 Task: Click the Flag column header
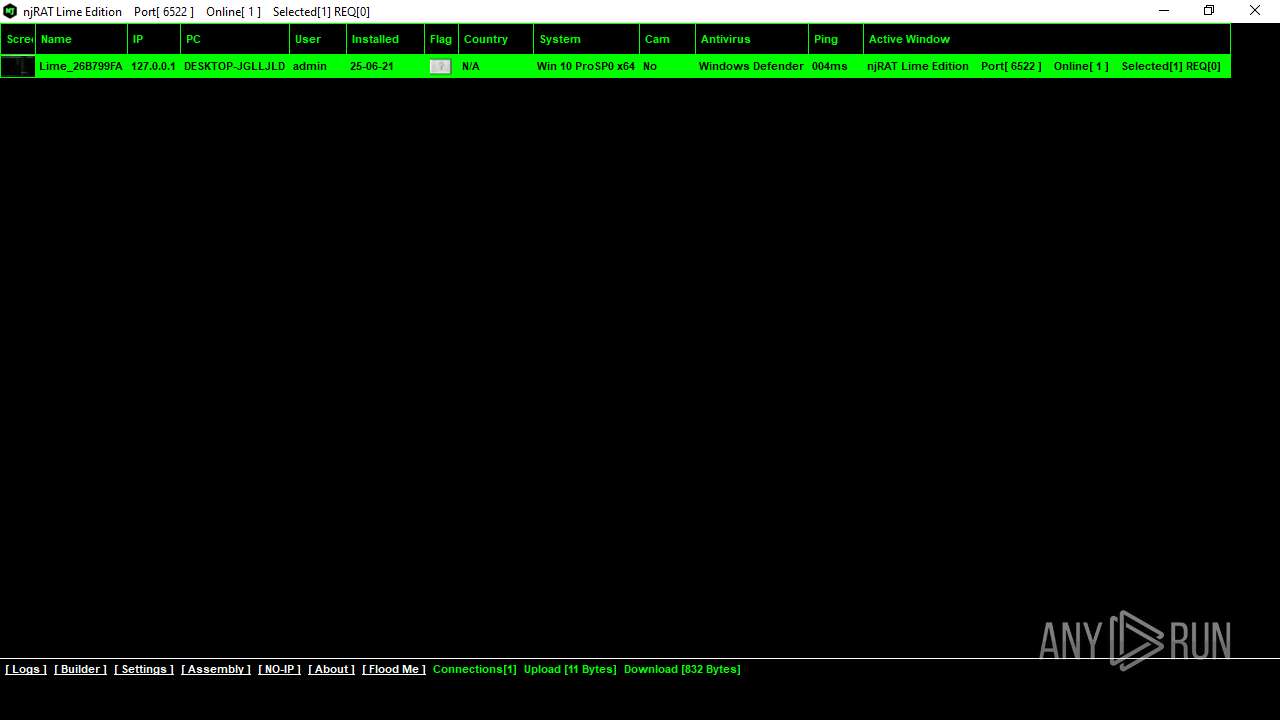[441, 39]
